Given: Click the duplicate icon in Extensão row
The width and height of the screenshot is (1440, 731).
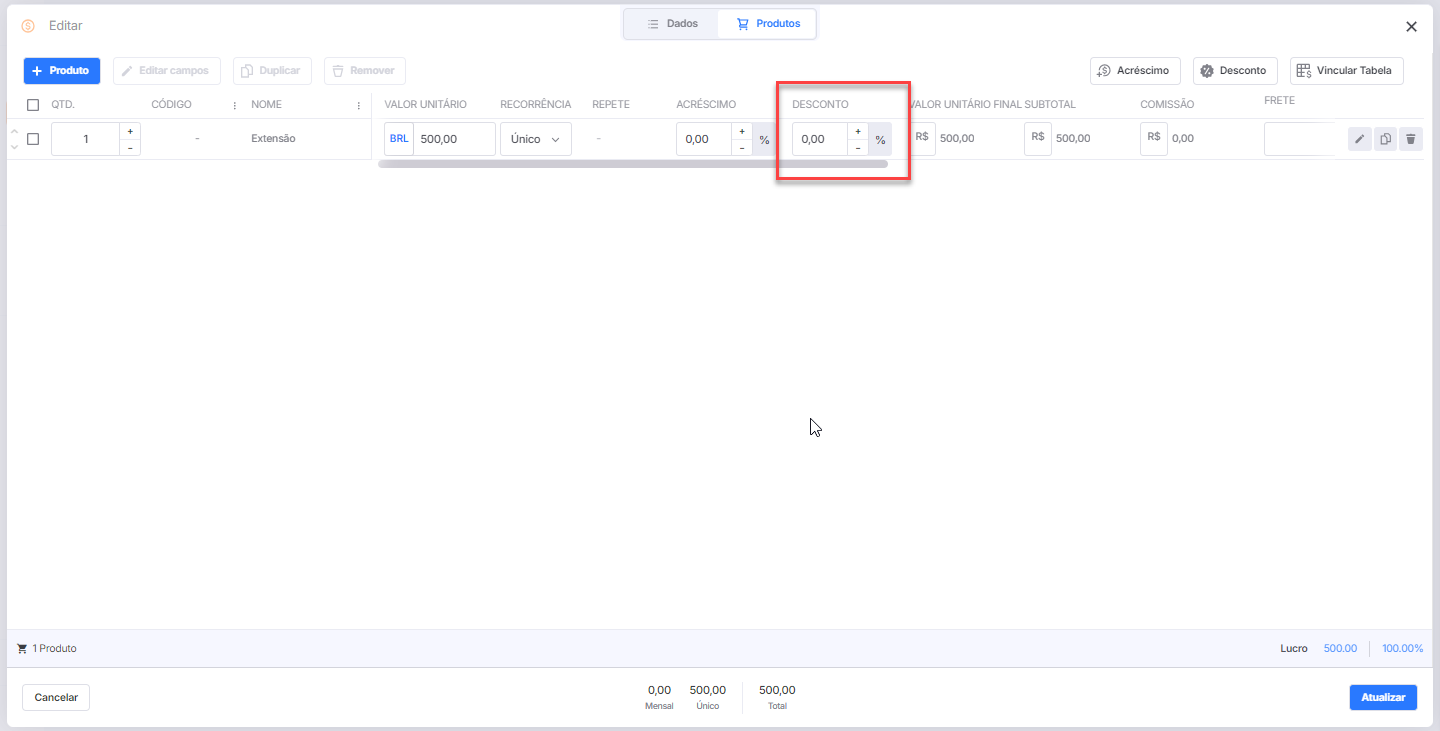Looking at the screenshot, I should tap(1385, 139).
